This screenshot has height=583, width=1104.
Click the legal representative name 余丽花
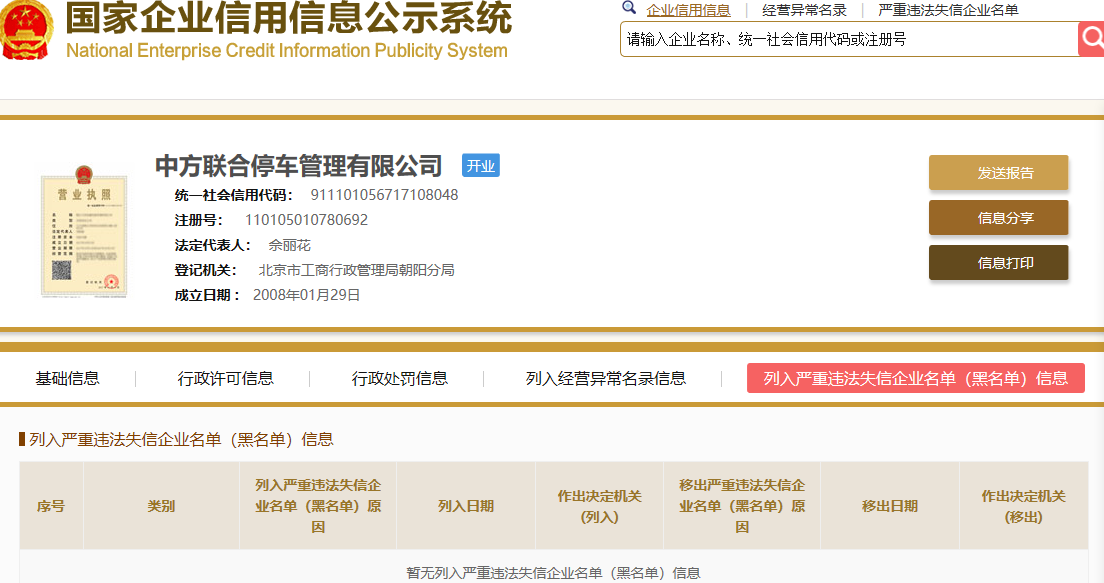click(x=289, y=245)
